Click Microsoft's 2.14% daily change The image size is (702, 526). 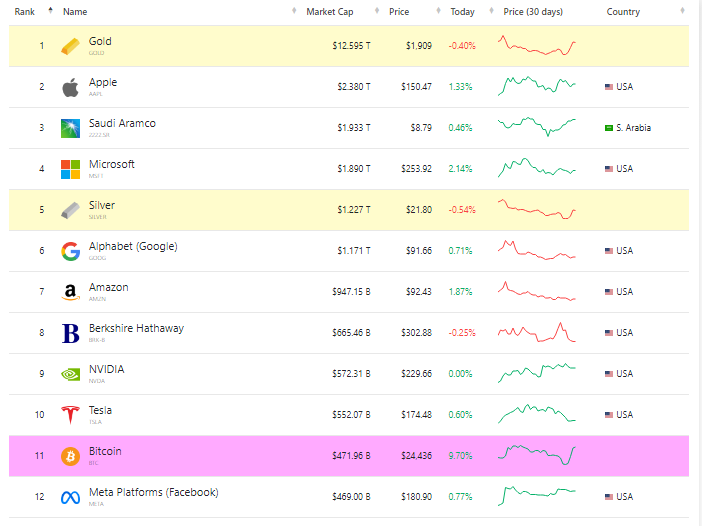tap(460, 169)
